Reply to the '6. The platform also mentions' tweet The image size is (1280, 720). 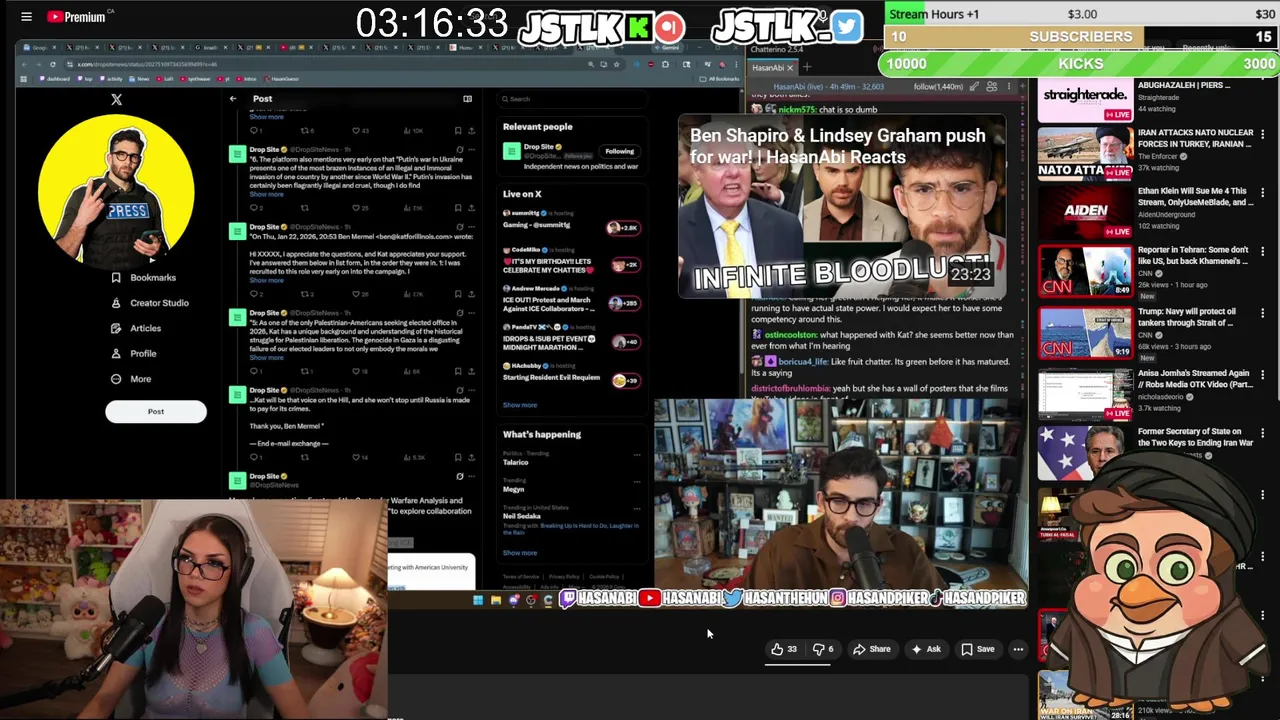(255, 207)
